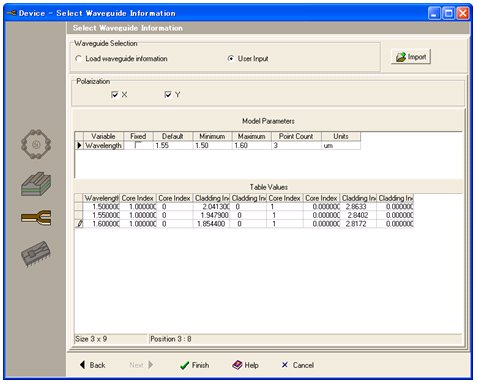Click the cell with value 2.8172
Viewport: 477px width, 383px height.
pos(358,224)
